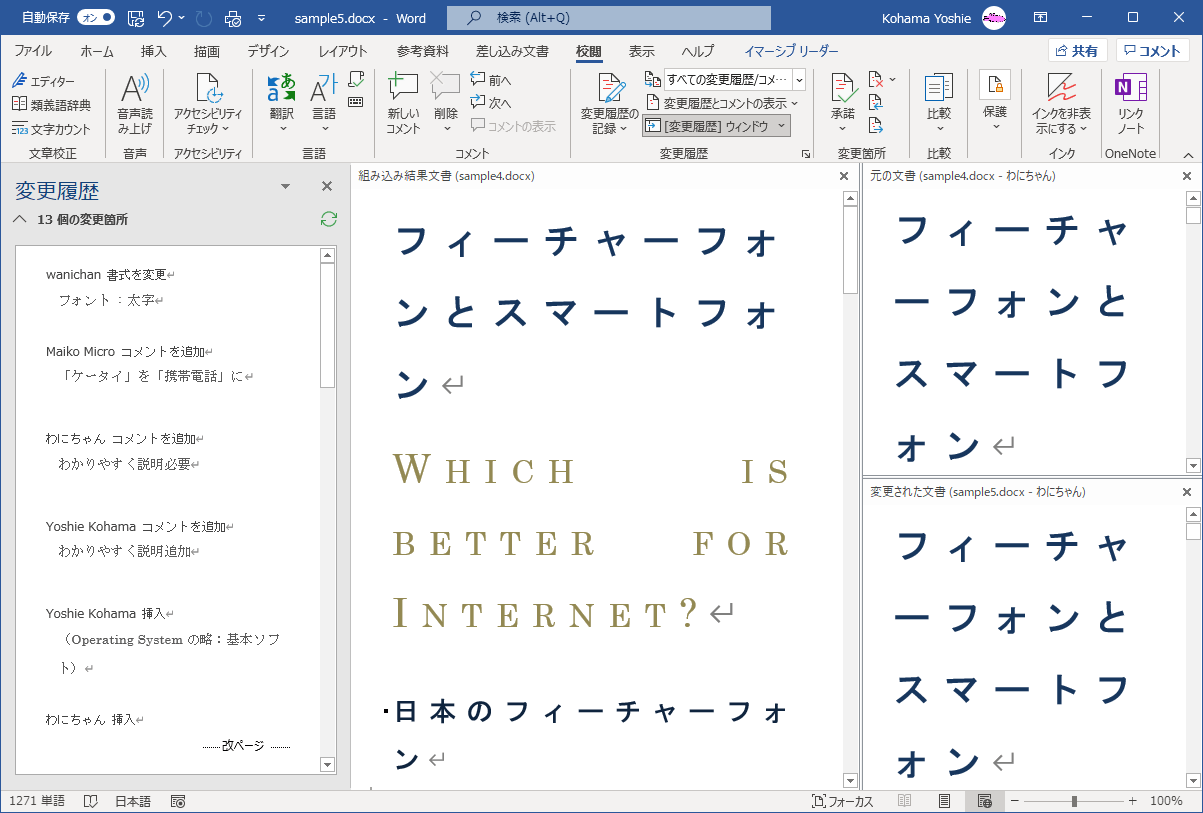Switch to Read Mode view in status bar
This screenshot has height=813, width=1203.
click(x=904, y=801)
